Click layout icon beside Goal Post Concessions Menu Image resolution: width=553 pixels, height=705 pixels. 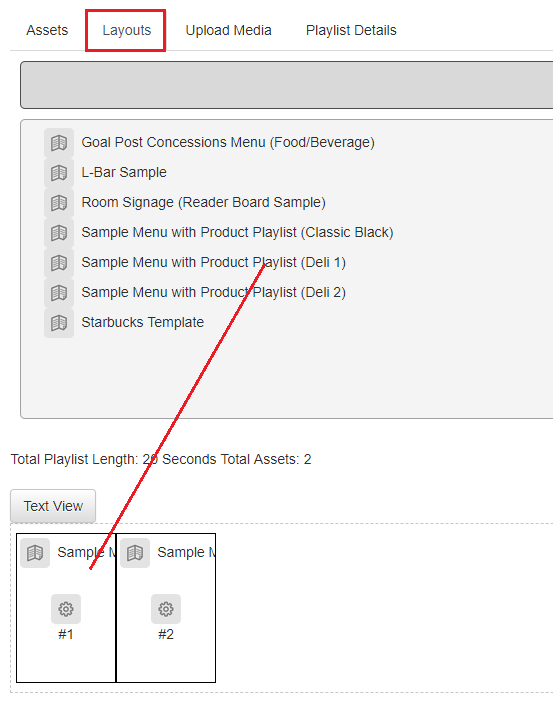pyautogui.click(x=59, y=143)
